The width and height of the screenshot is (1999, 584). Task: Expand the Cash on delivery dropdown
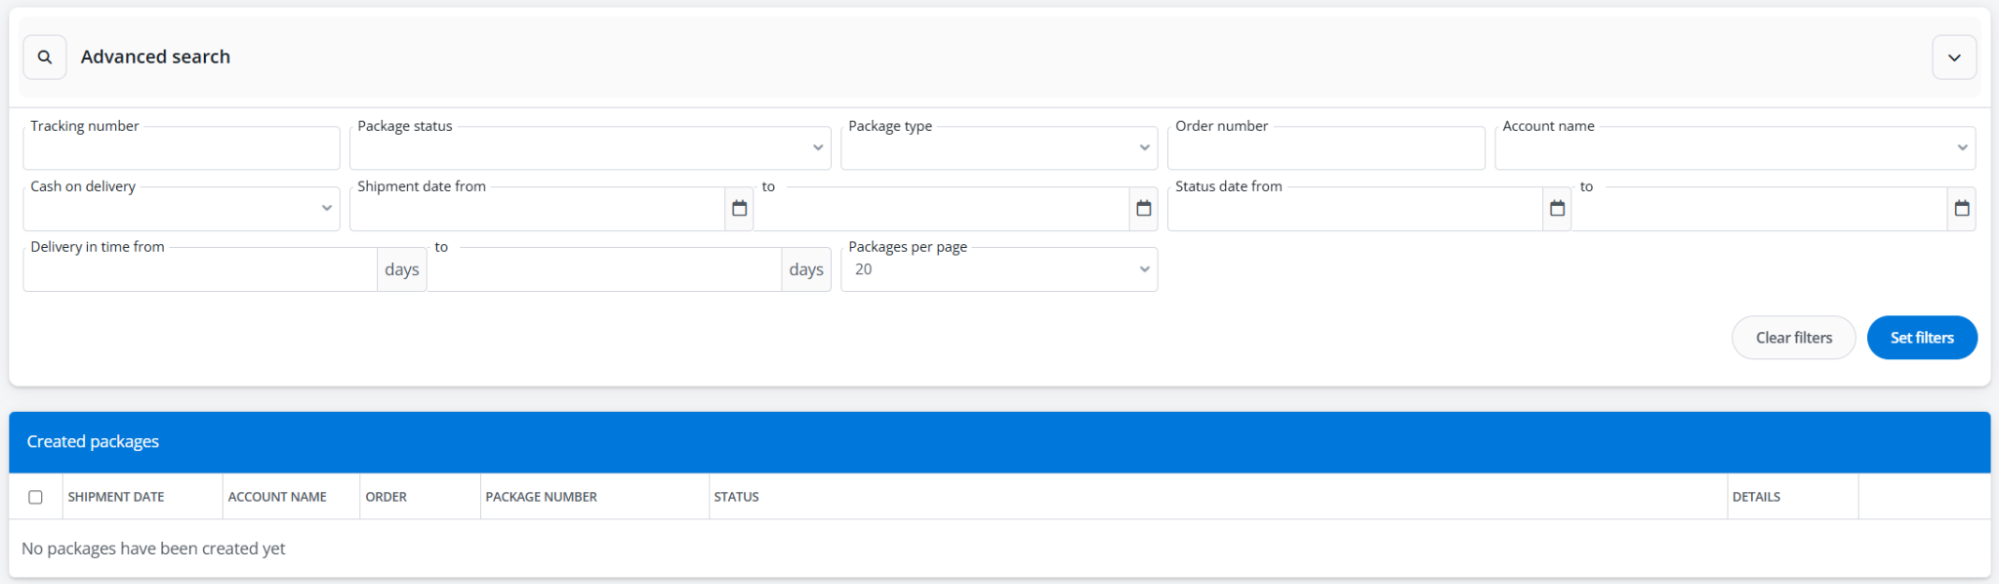(181, 209)
